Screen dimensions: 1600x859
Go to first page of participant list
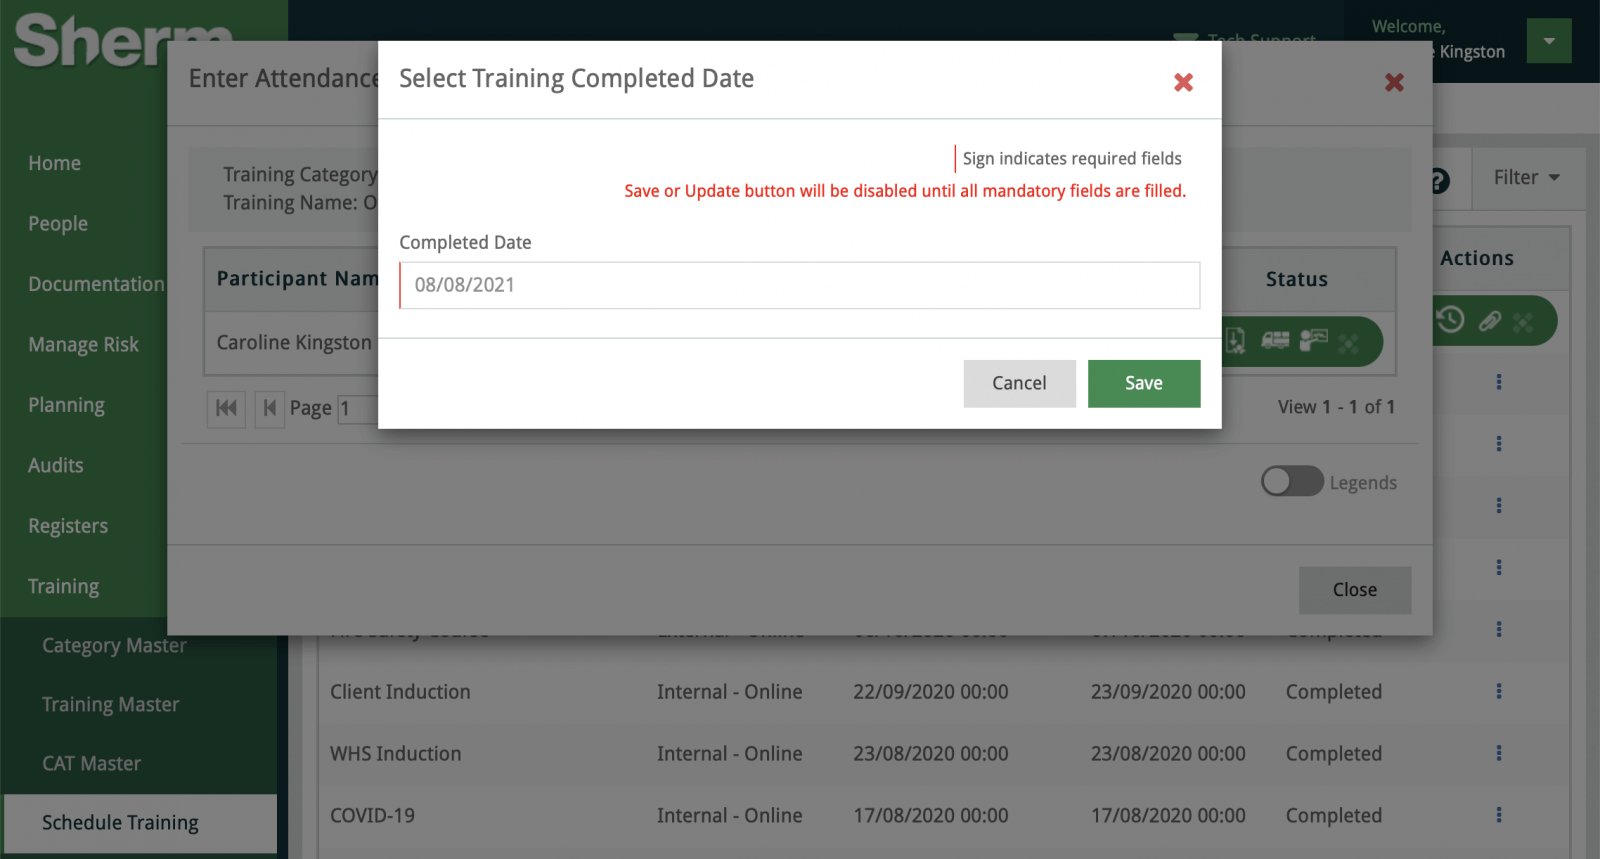coord(226,408)
